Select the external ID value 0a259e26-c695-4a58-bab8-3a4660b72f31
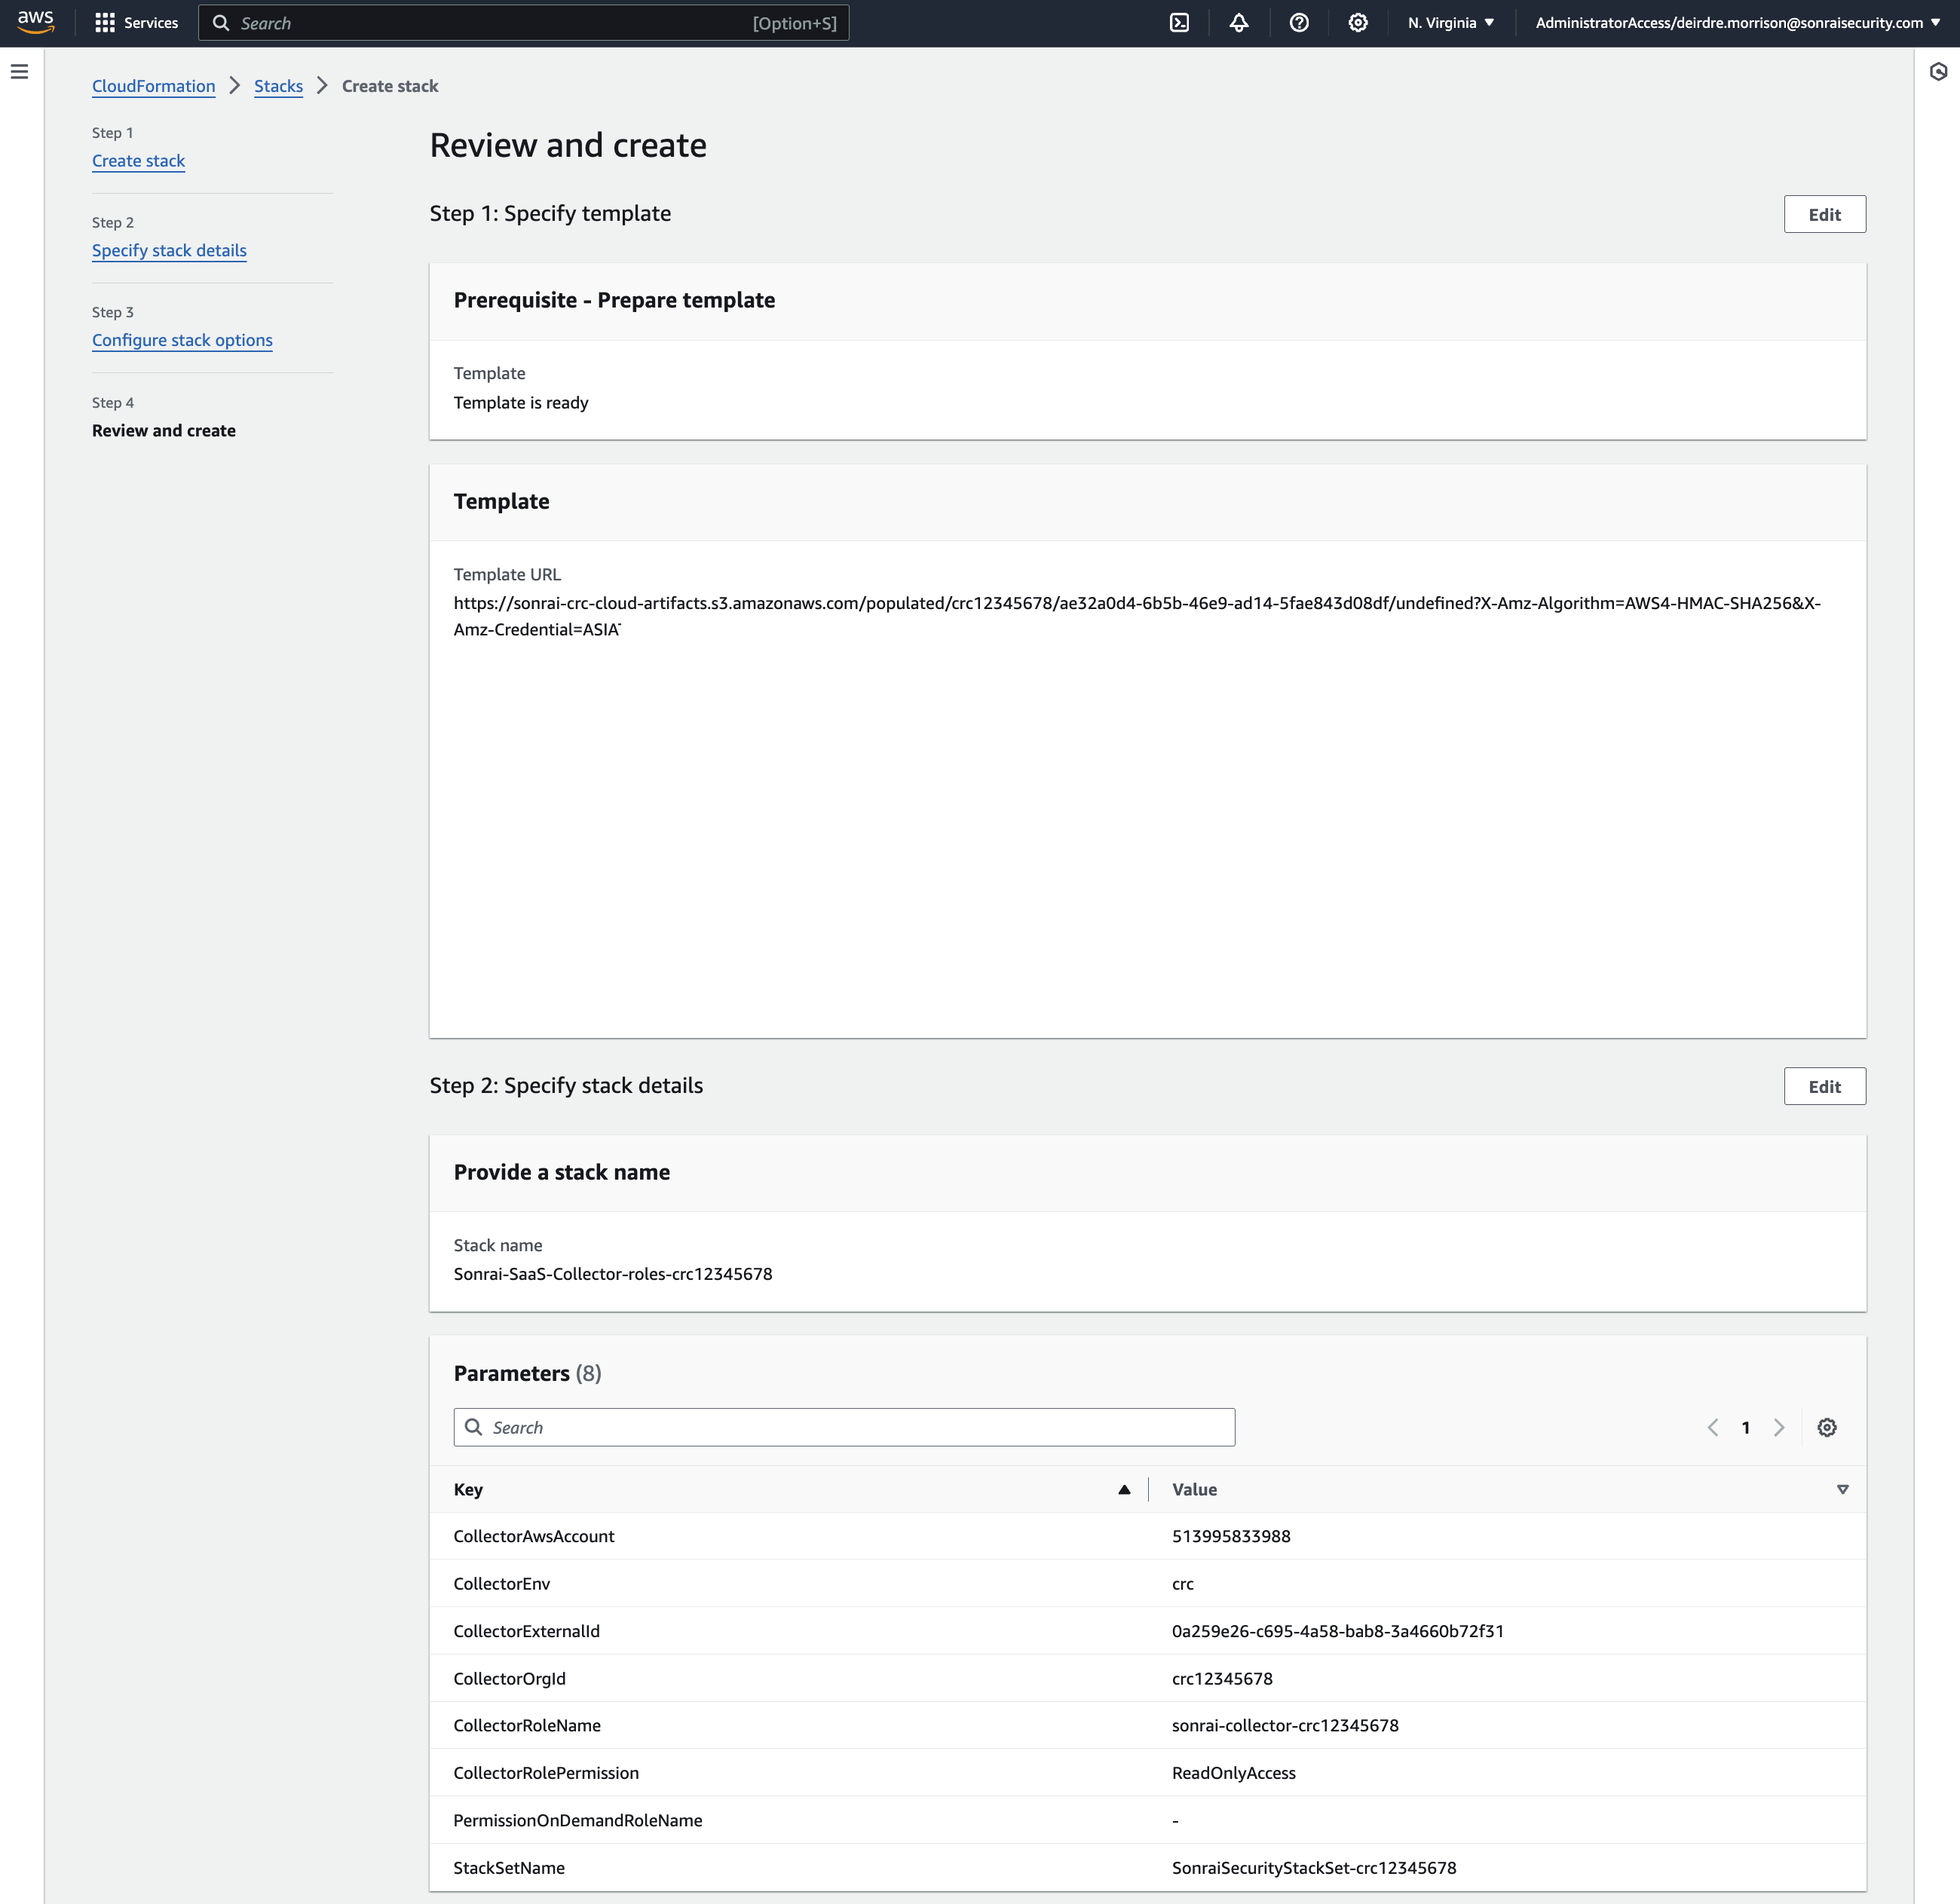The image size is (1960, 1904). (1338, 1631)
